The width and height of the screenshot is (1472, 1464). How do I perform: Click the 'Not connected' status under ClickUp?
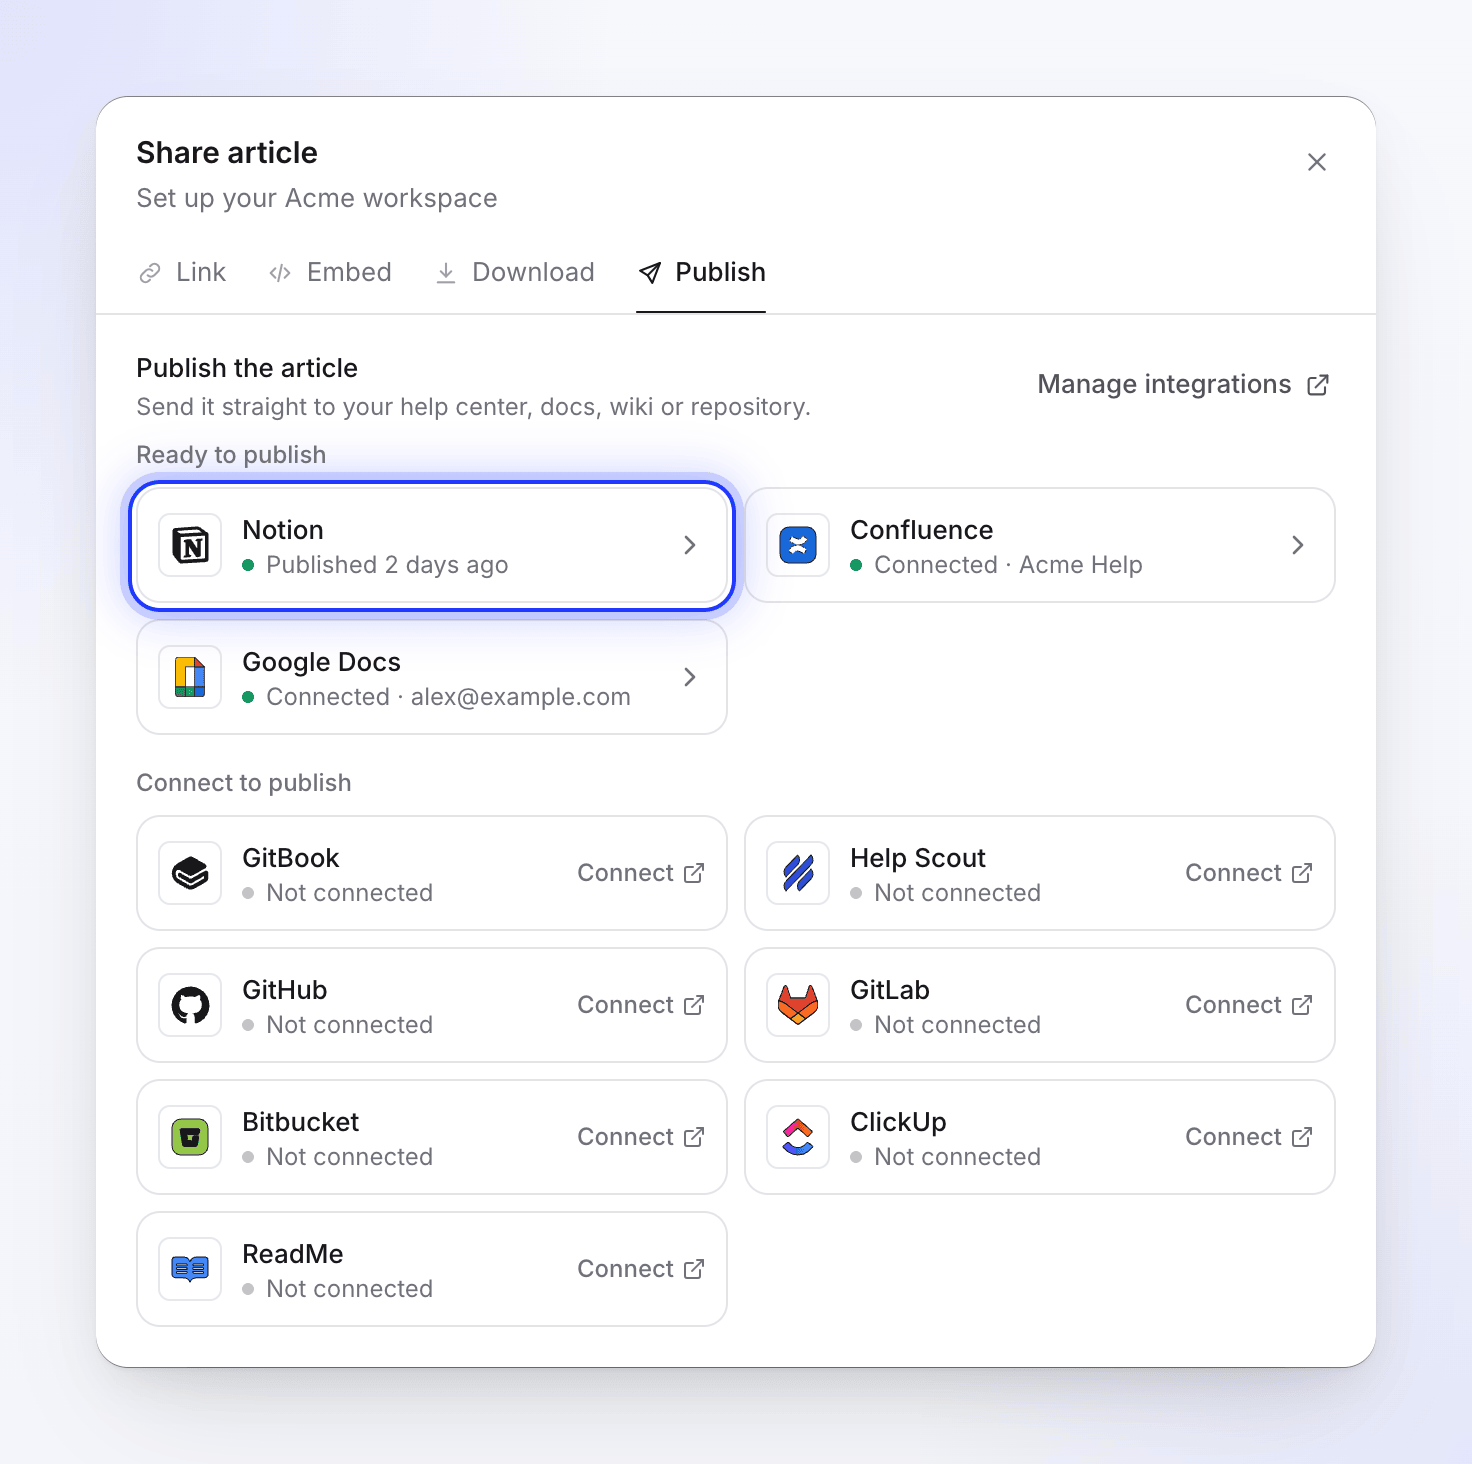pos(957,1157)
